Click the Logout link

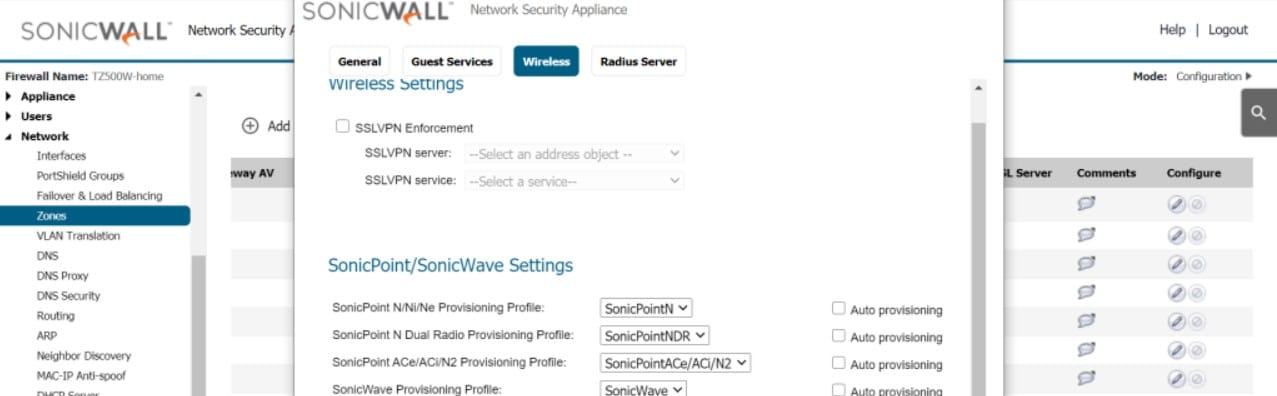pos(1228,30)
